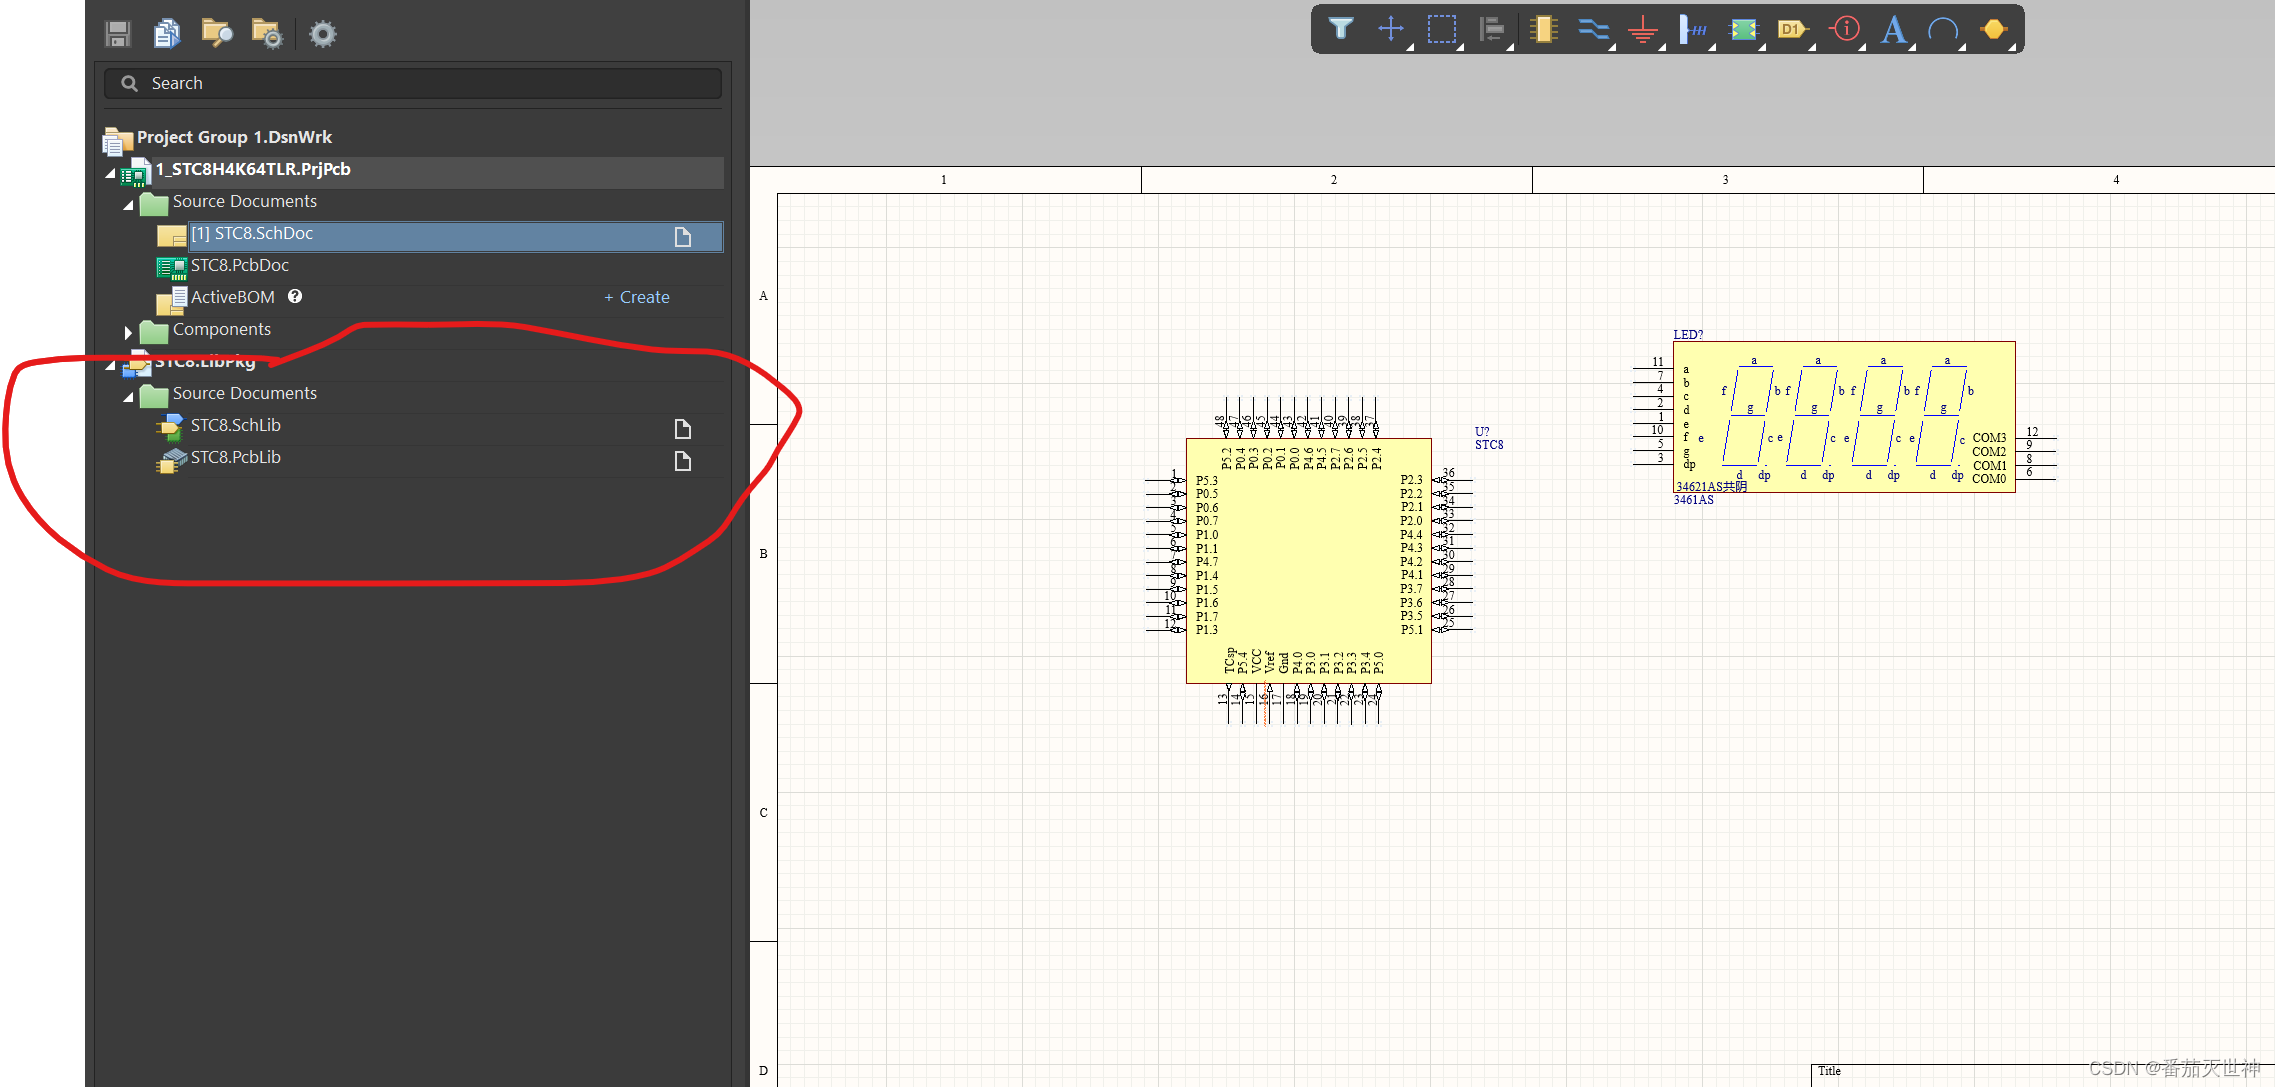The width and height of the screenshot is (2275, 1087).
Task: Select the Text String A tool
Action: 1893,29
